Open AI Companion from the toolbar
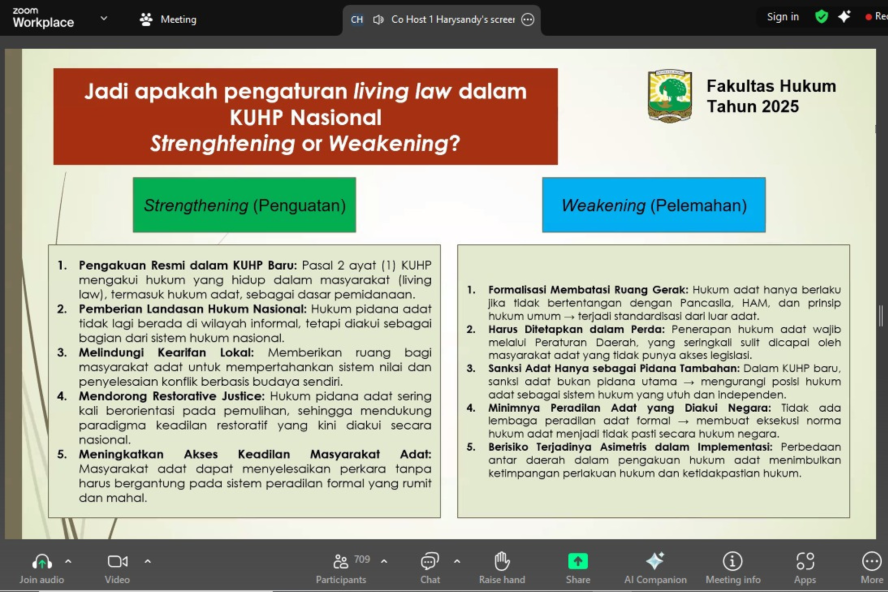888x592 pixels. tap(655, 562)
